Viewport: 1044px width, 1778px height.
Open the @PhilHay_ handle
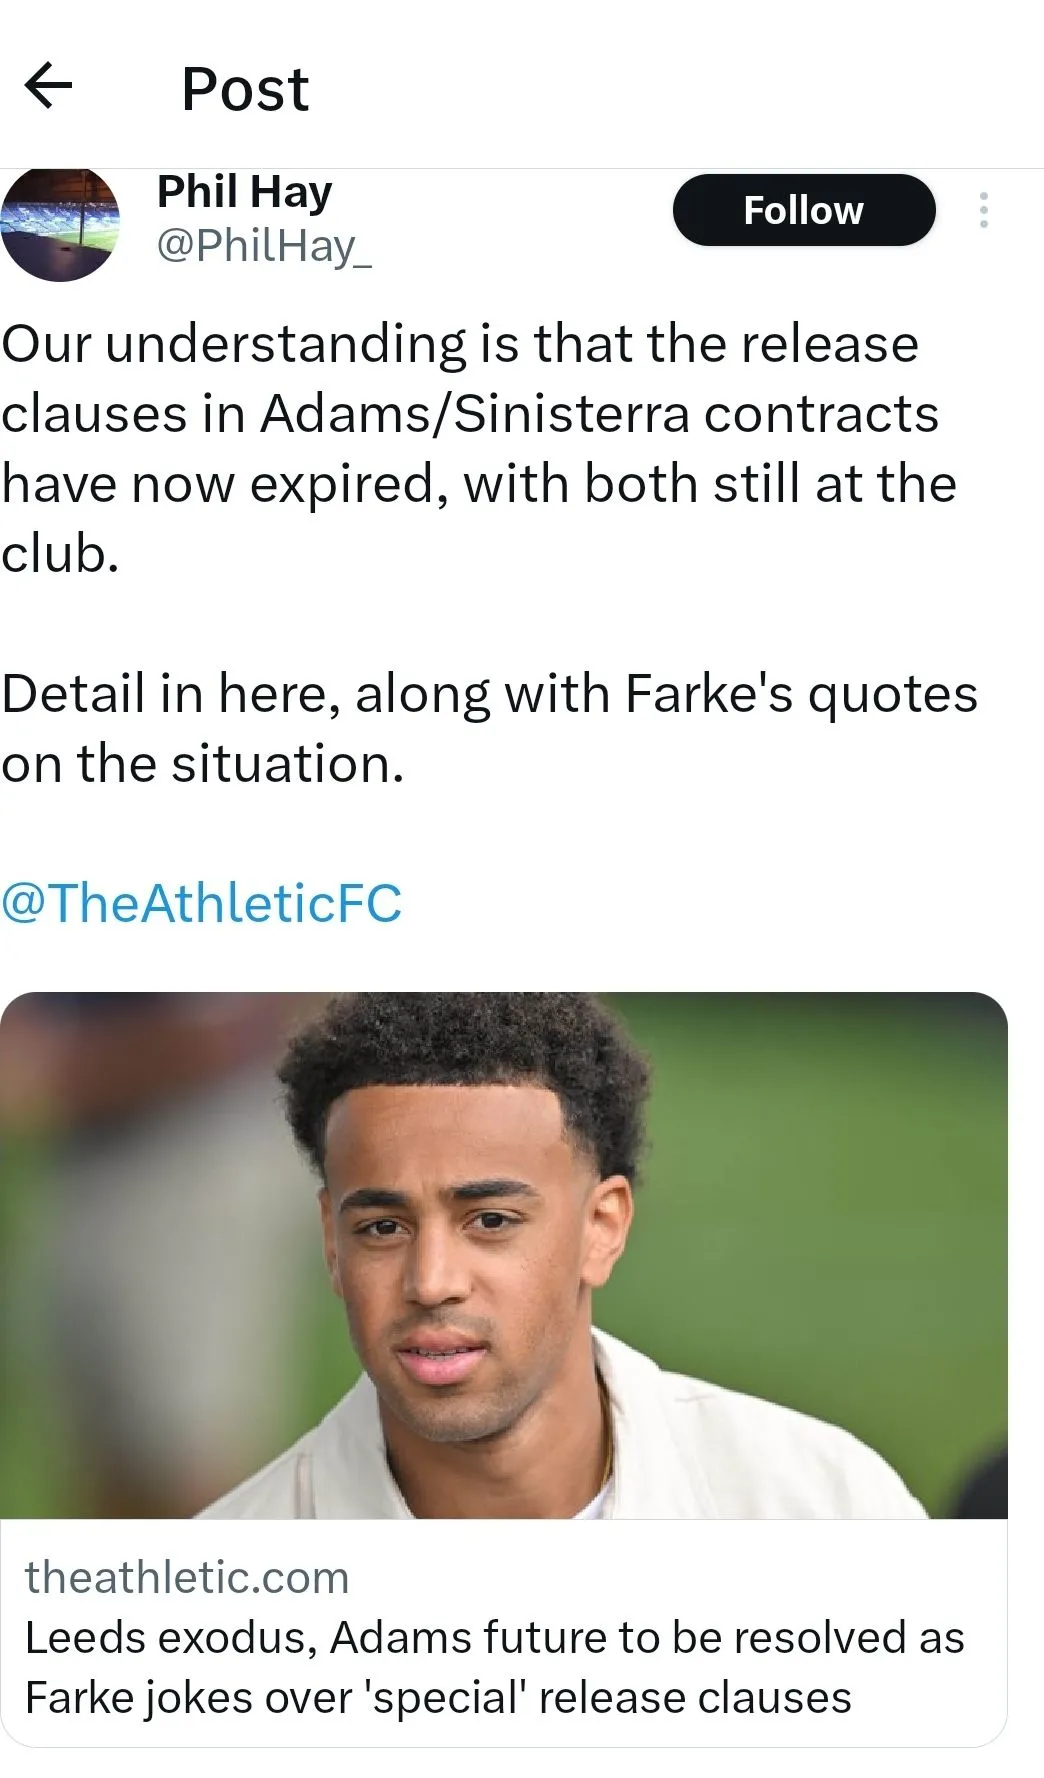tap(264, 246)
